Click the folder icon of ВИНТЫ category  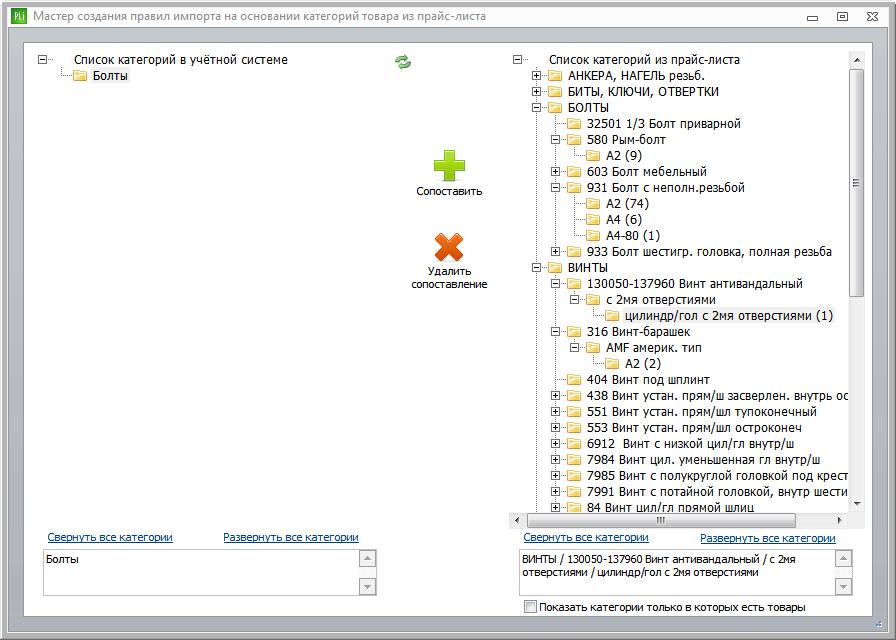coord(555,267)
